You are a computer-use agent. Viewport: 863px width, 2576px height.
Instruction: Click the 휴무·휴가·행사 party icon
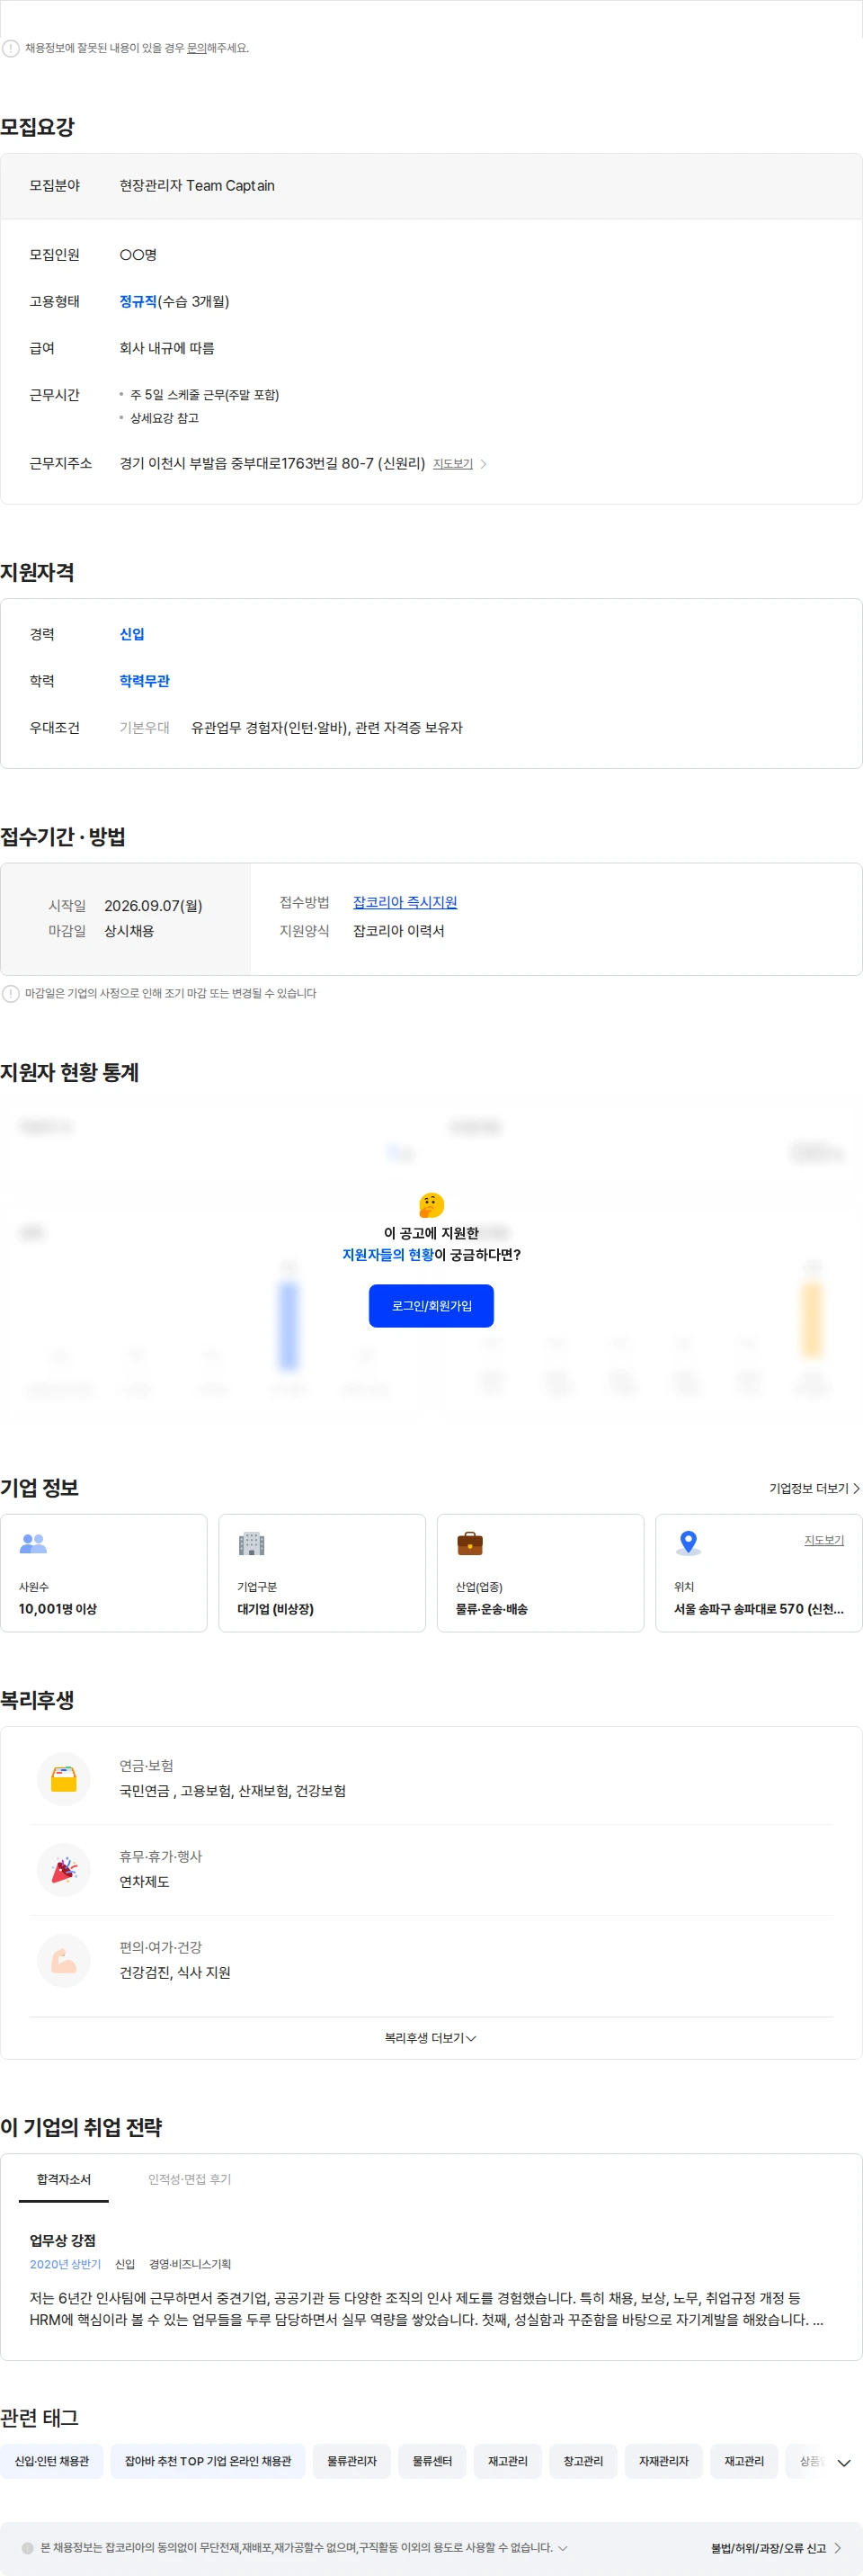tap(64, 1869)
